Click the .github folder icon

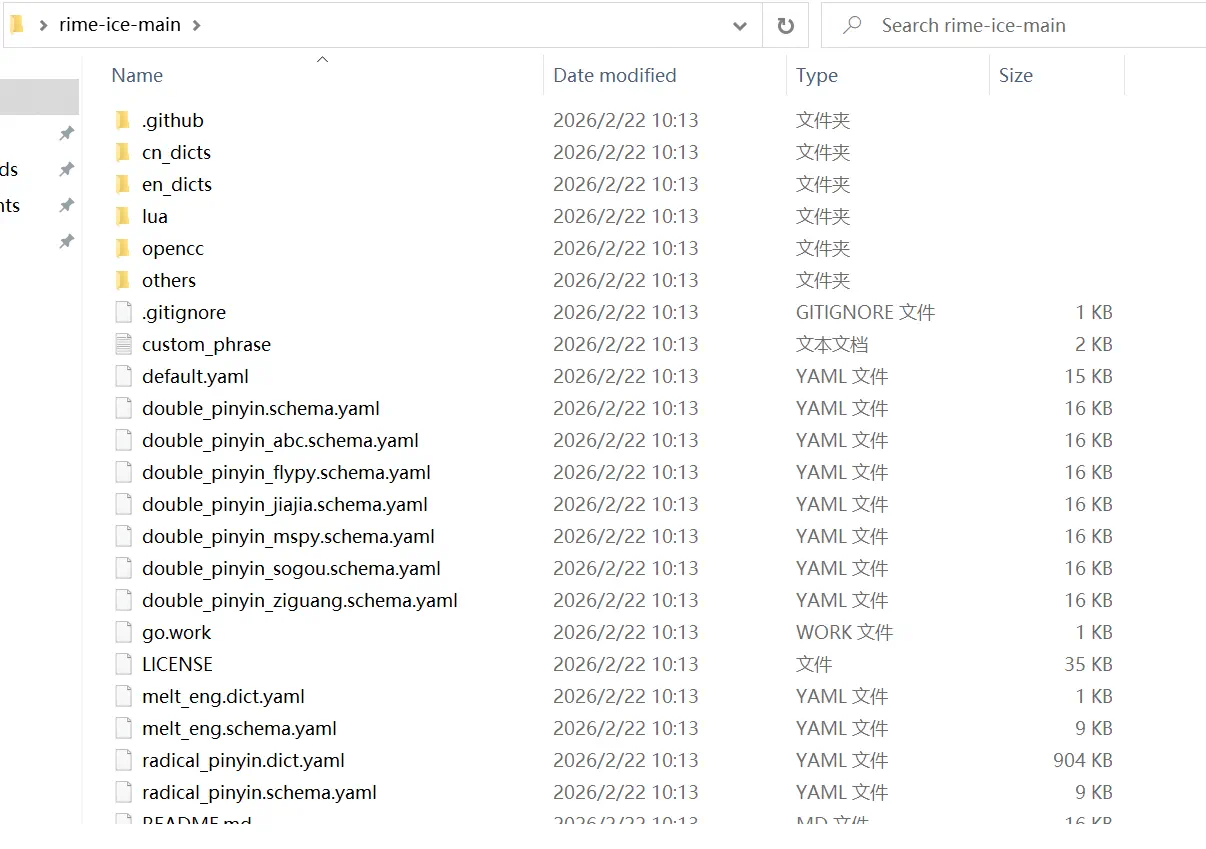123,121
